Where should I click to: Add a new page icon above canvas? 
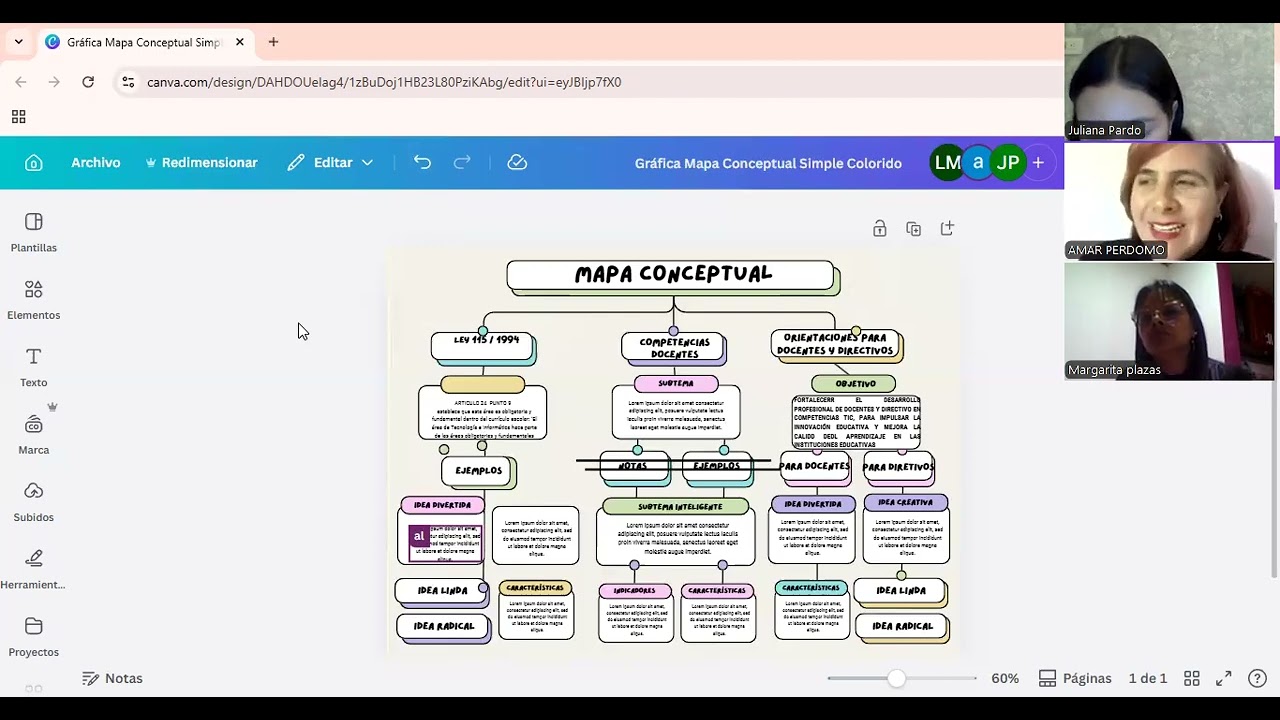coord(947,229)
